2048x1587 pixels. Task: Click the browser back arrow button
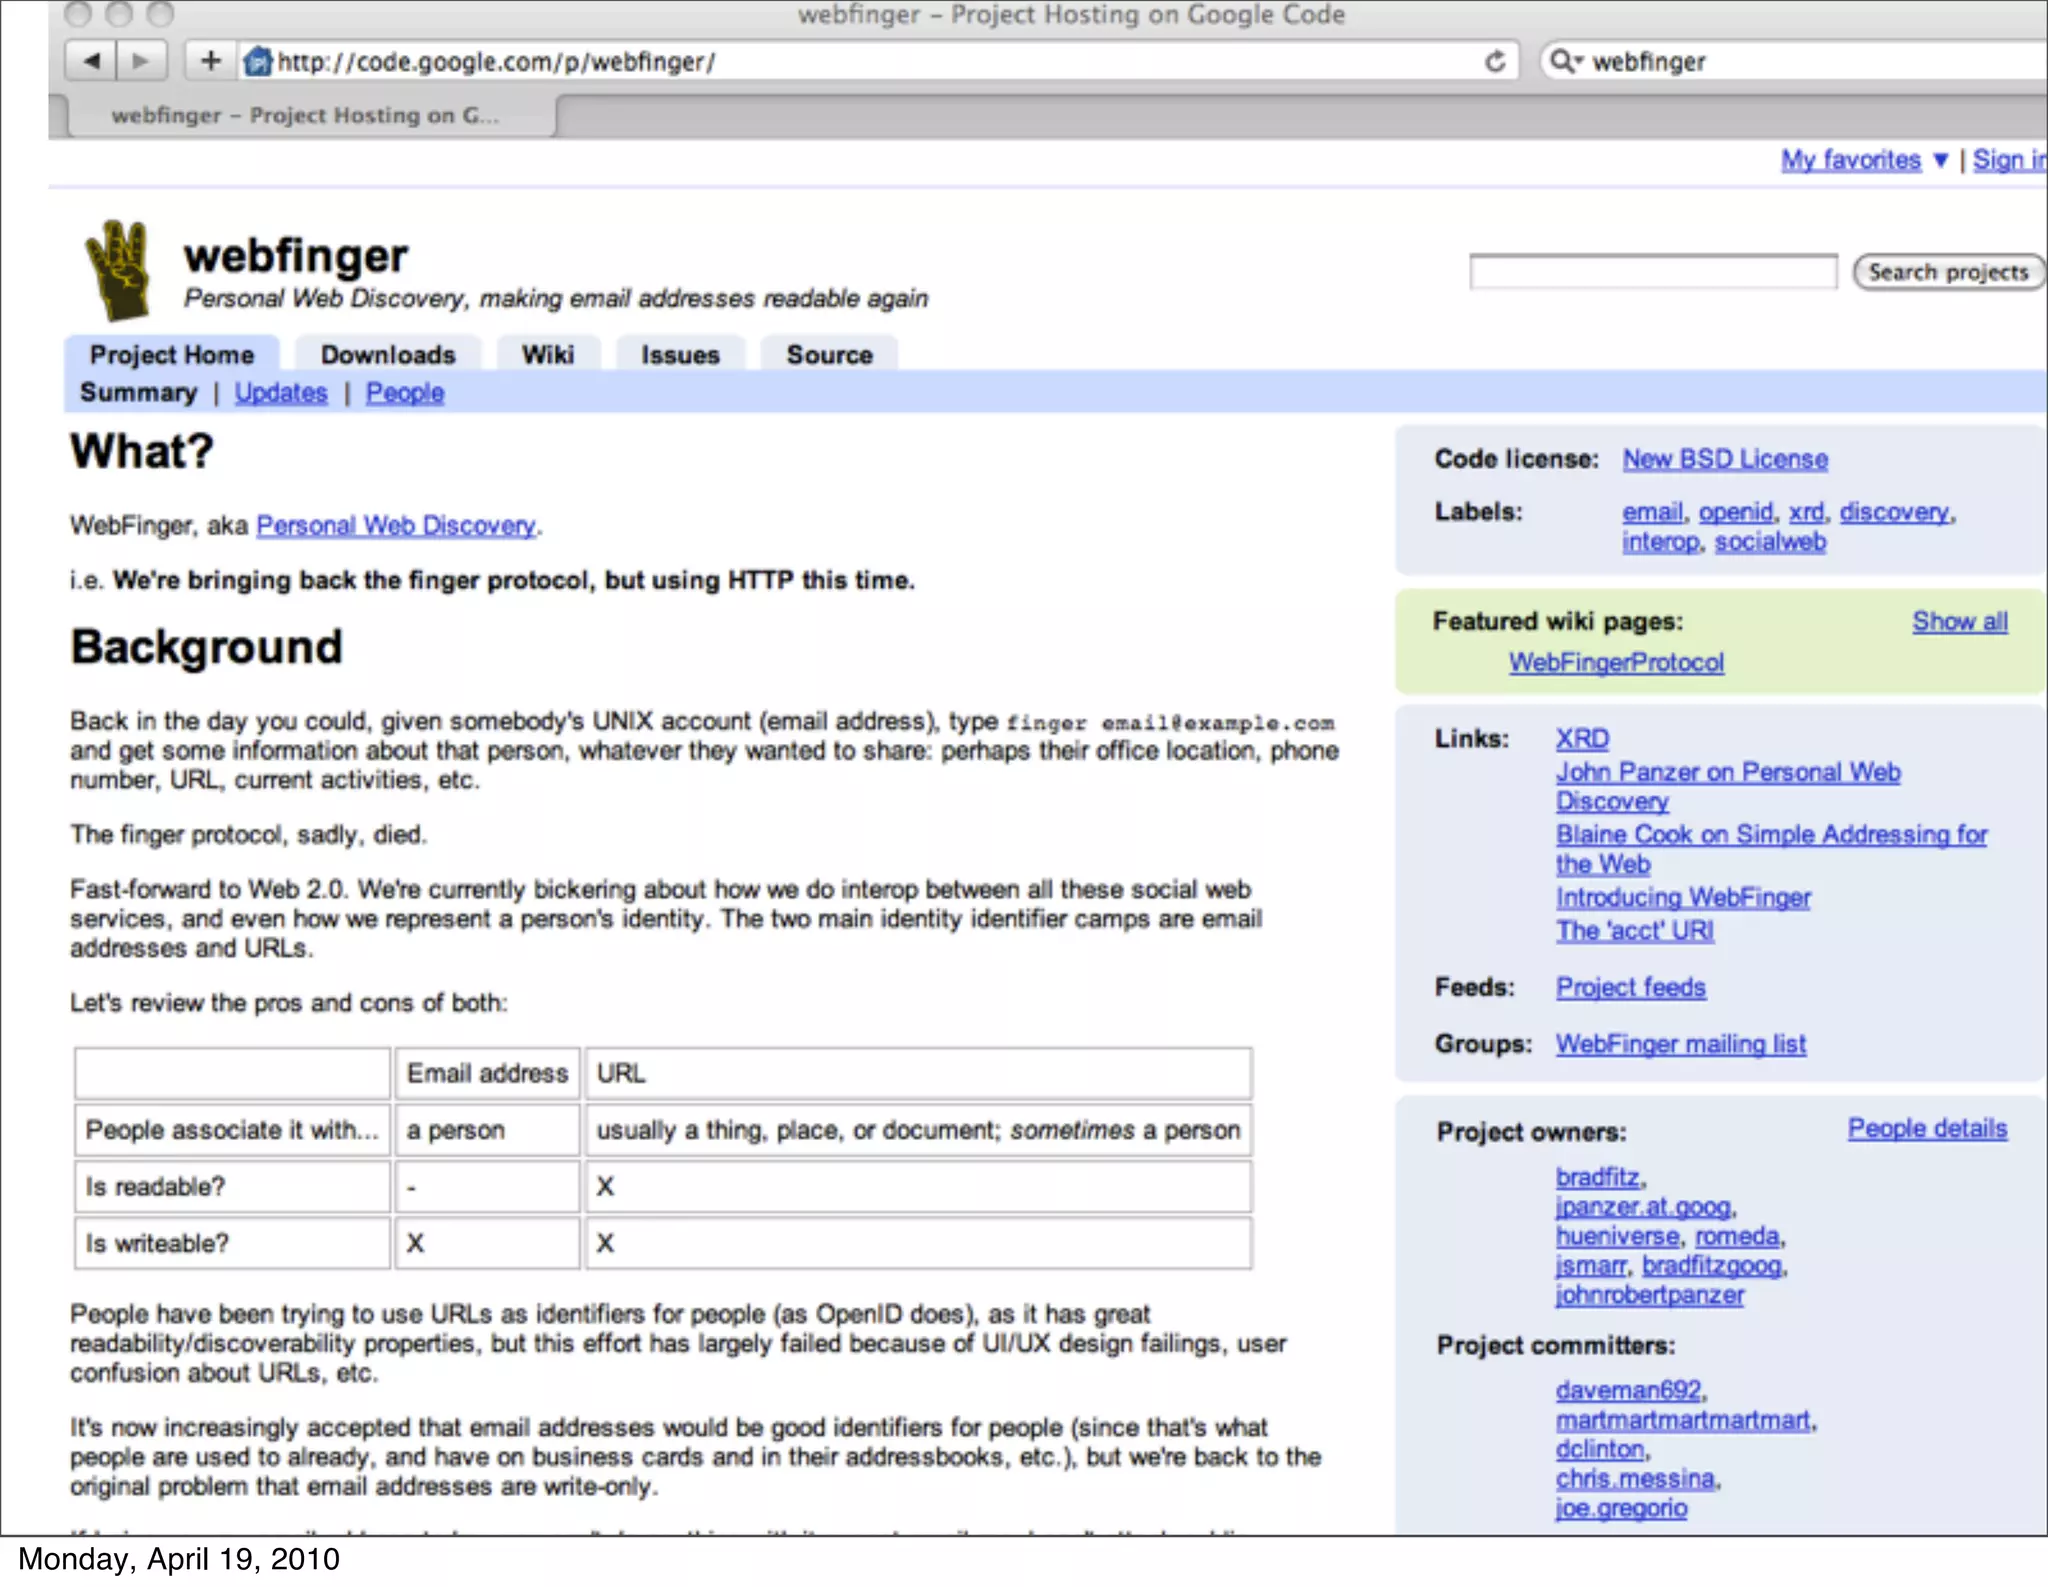coord(91,61)
